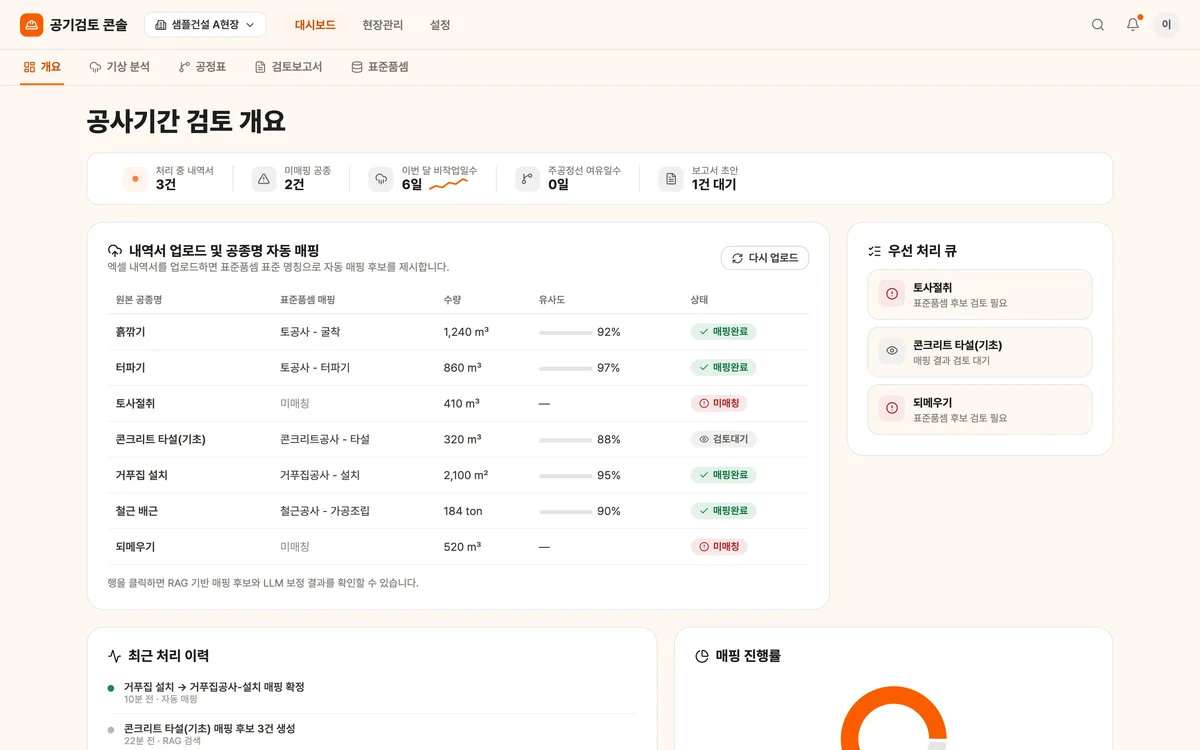Click the 비작업일수 sparkline trend chart
The height and width of the screenshot is (750, 1200).
point(448,185)
